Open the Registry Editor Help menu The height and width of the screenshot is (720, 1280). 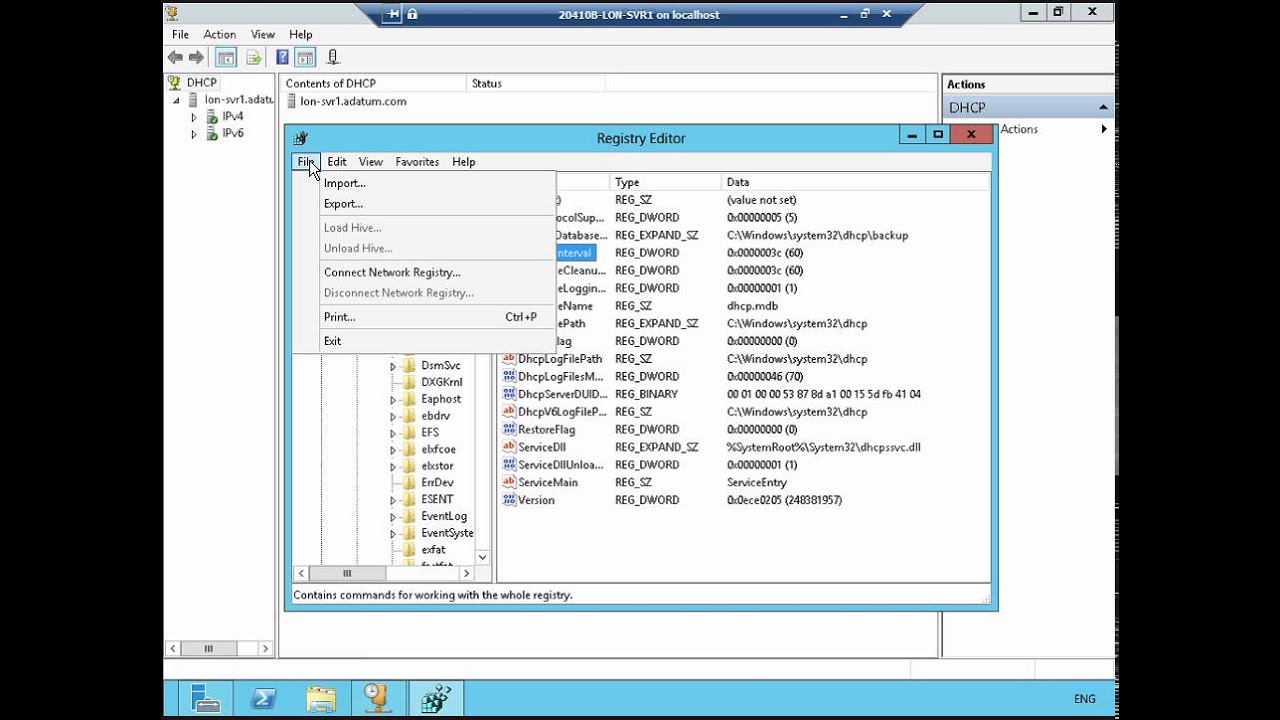[x=464, y=162]
